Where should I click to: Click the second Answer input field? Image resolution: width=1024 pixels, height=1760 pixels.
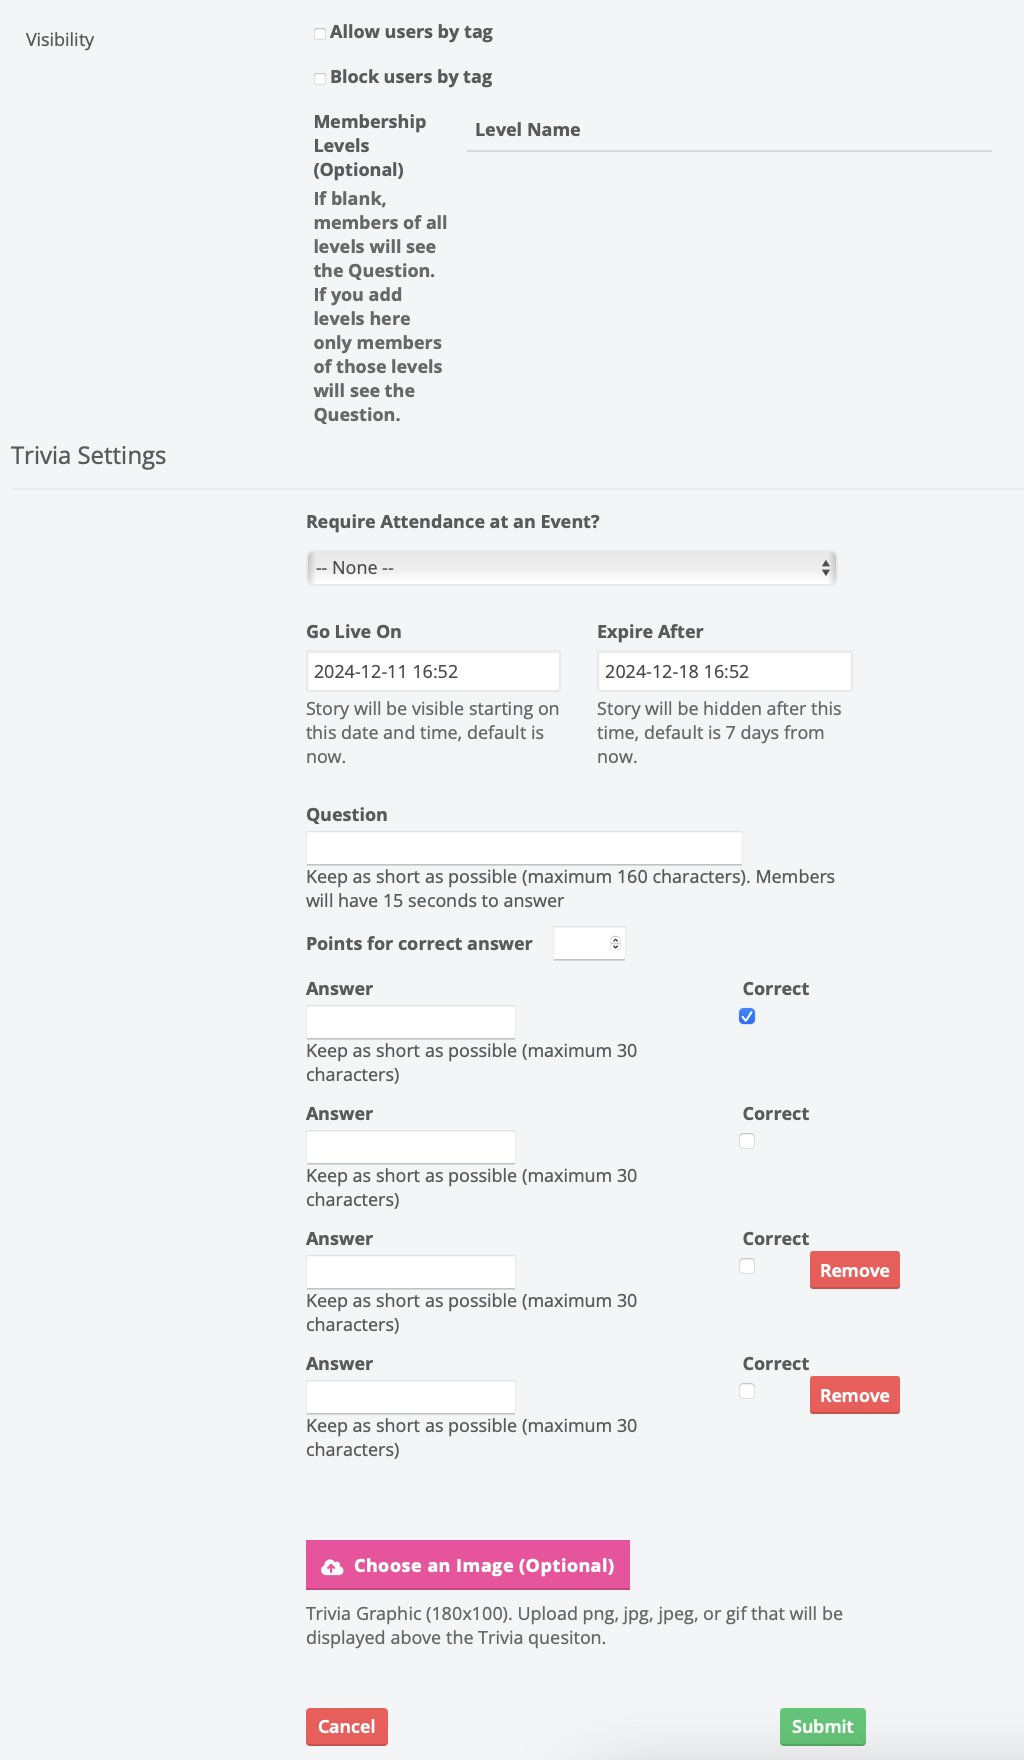tap(410, 1147)
